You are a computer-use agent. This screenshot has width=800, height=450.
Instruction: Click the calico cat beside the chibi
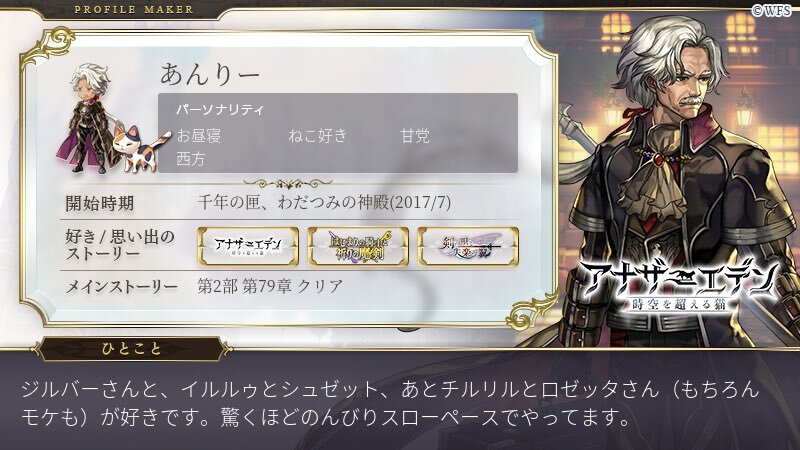pyautogui.click(x=140, y=148)
